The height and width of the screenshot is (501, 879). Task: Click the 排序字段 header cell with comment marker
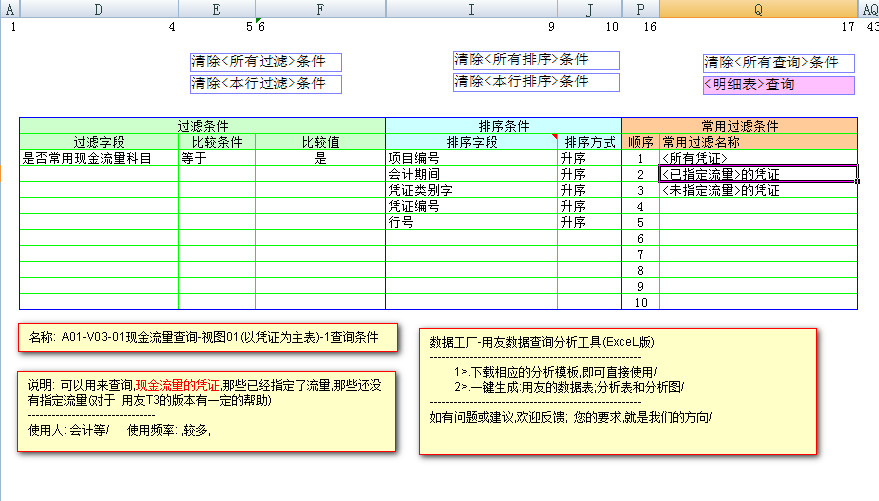pos(470,142)
